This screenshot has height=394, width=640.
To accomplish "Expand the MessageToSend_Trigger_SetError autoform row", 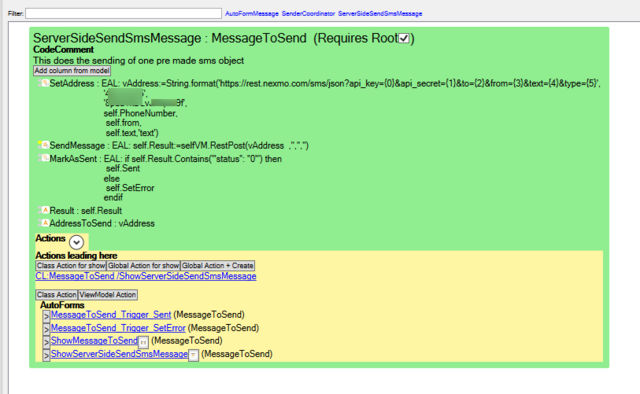I will point(46,329).
